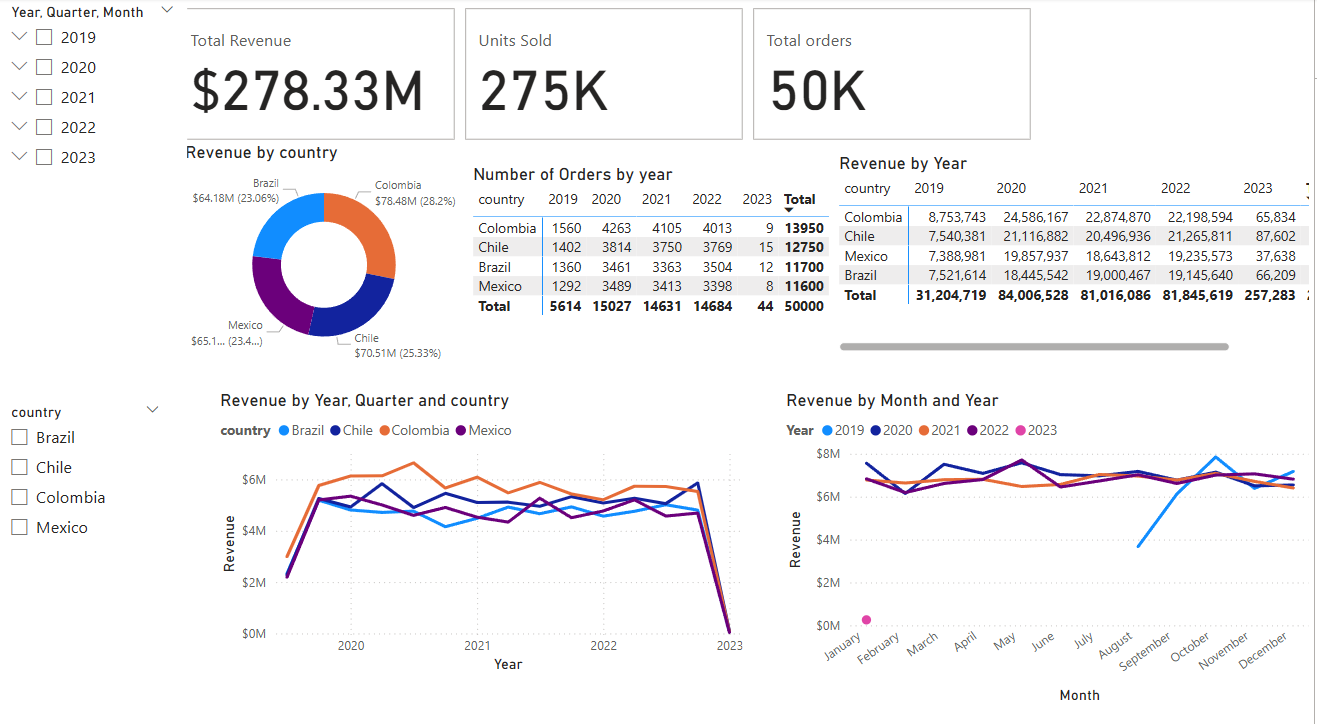This screenshot has width=1317, height=724.
Task: Collapse the Year, Quarter, Month slicer header
Action: [167, 10]
